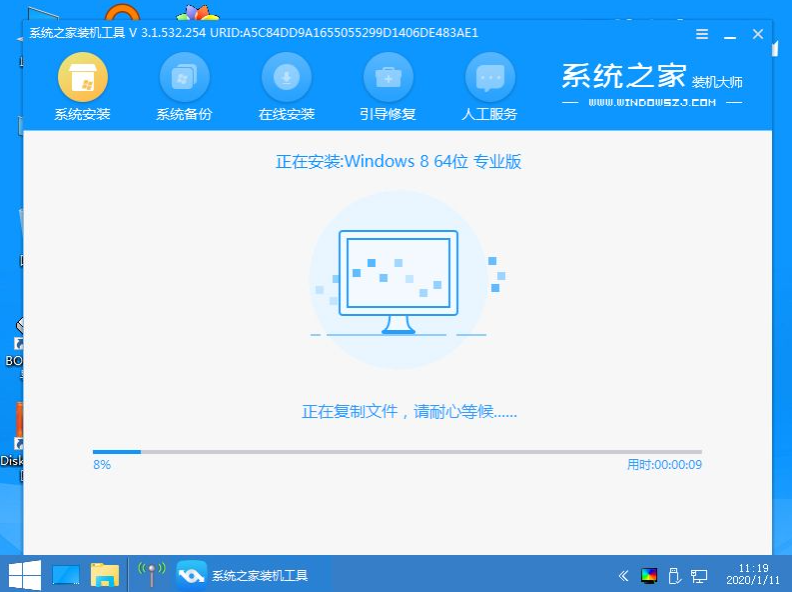
Task: Open File Explorer from the taskbar
Action: pos(105,575)
